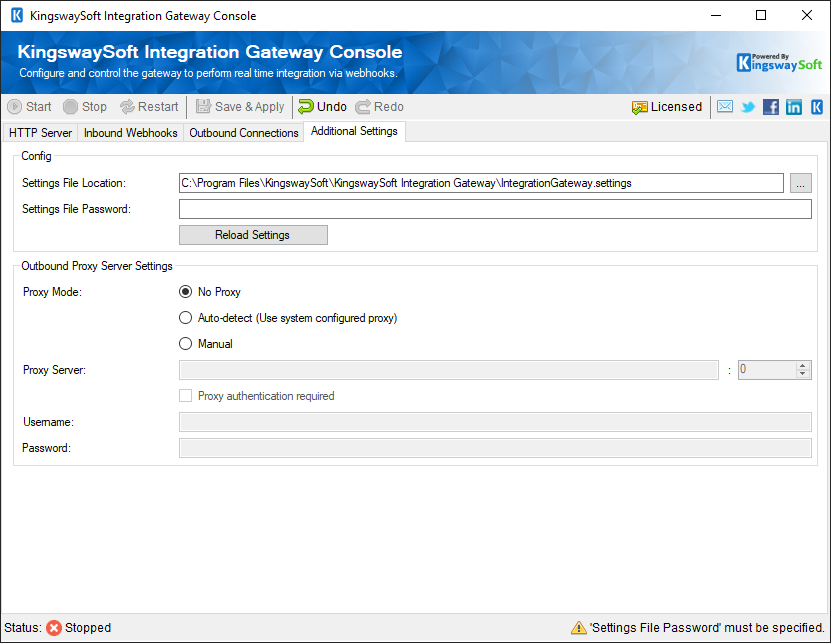The image size is (831, 643).
Task: Click the KingswaySoft logo in banner
Action: (x=779, y=62)
